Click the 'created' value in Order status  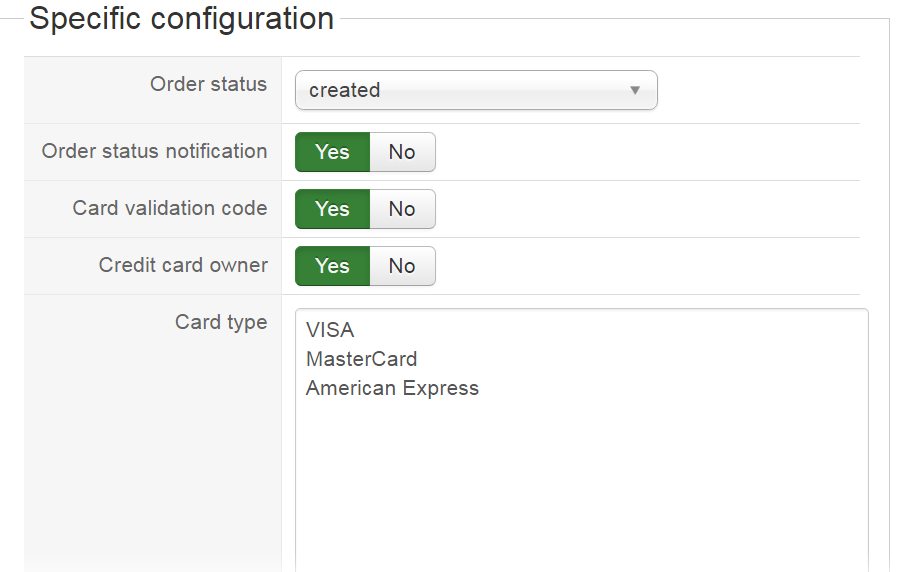tap(345, 90)
